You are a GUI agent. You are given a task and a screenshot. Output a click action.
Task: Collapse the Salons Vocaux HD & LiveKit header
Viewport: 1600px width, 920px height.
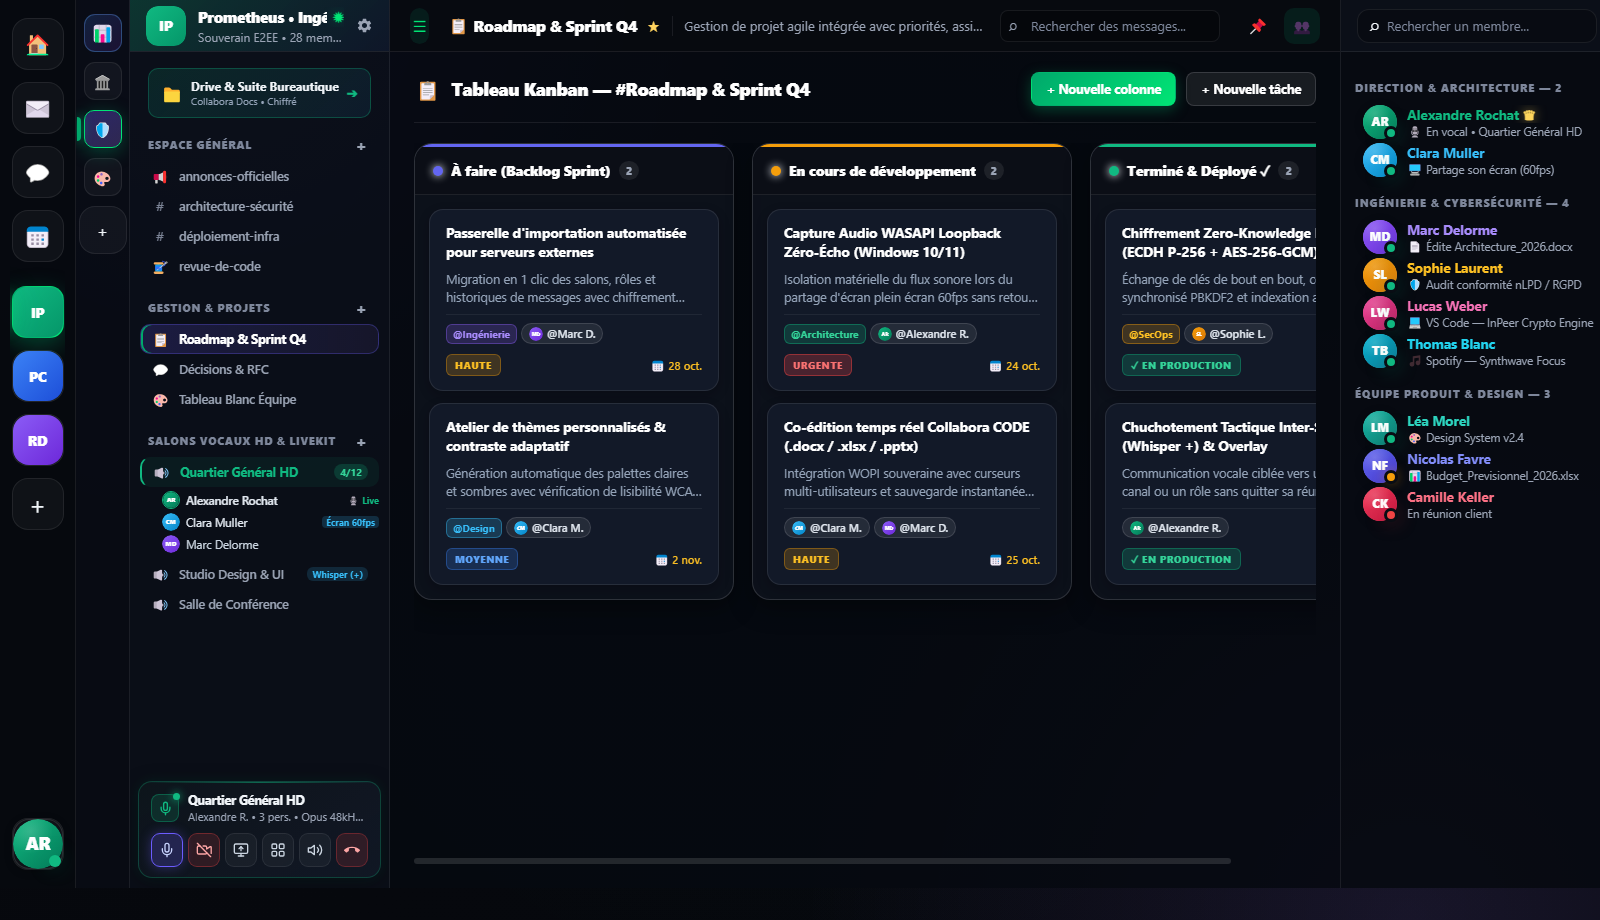[242, 441]
